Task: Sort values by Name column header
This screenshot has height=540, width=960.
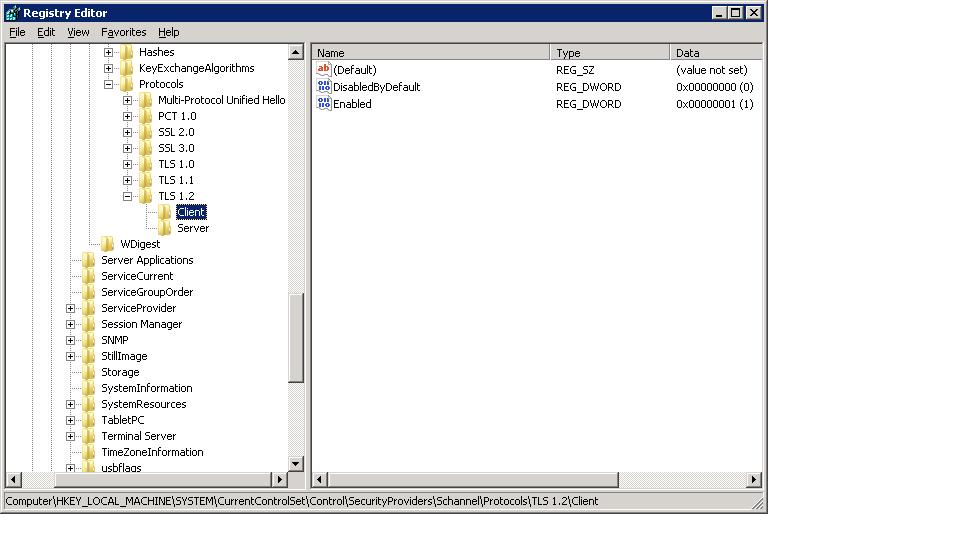Action: (x=430, y=52)
